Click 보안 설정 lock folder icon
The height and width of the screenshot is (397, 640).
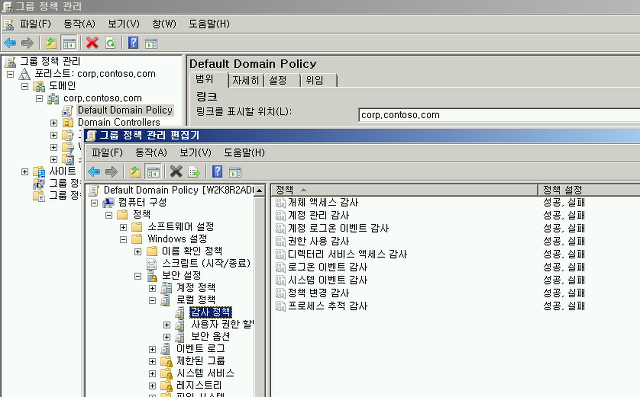click(151, 275)
